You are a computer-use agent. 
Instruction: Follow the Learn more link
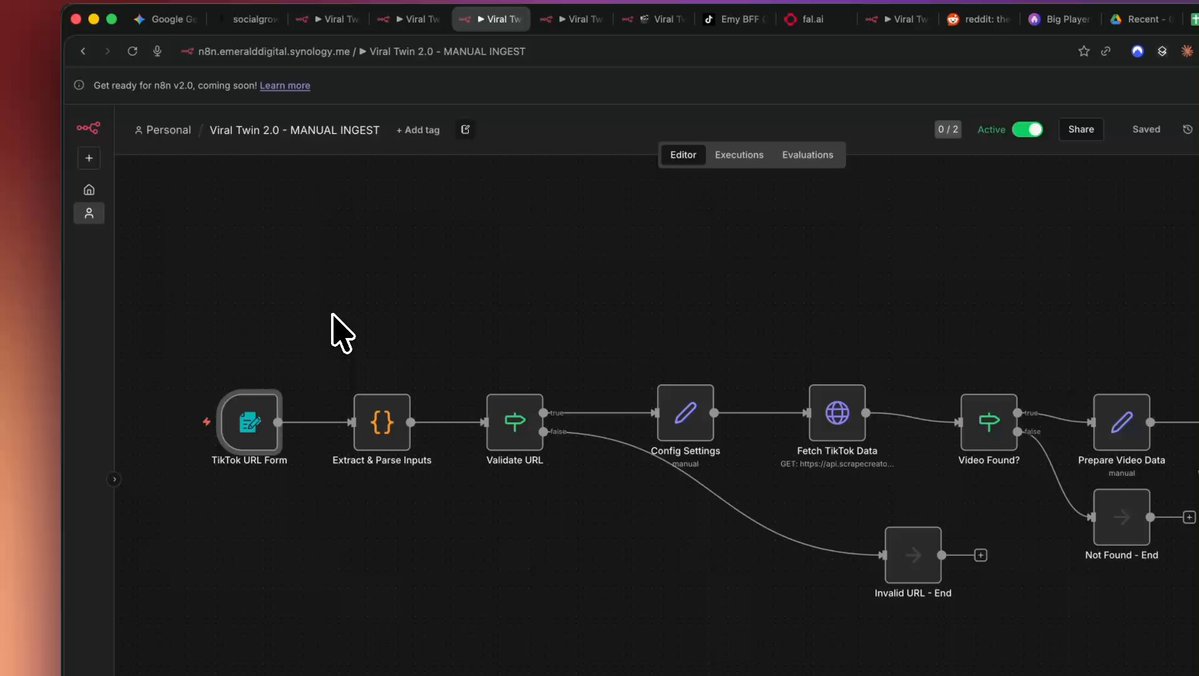pyautogui.click(x=285, y=86)
